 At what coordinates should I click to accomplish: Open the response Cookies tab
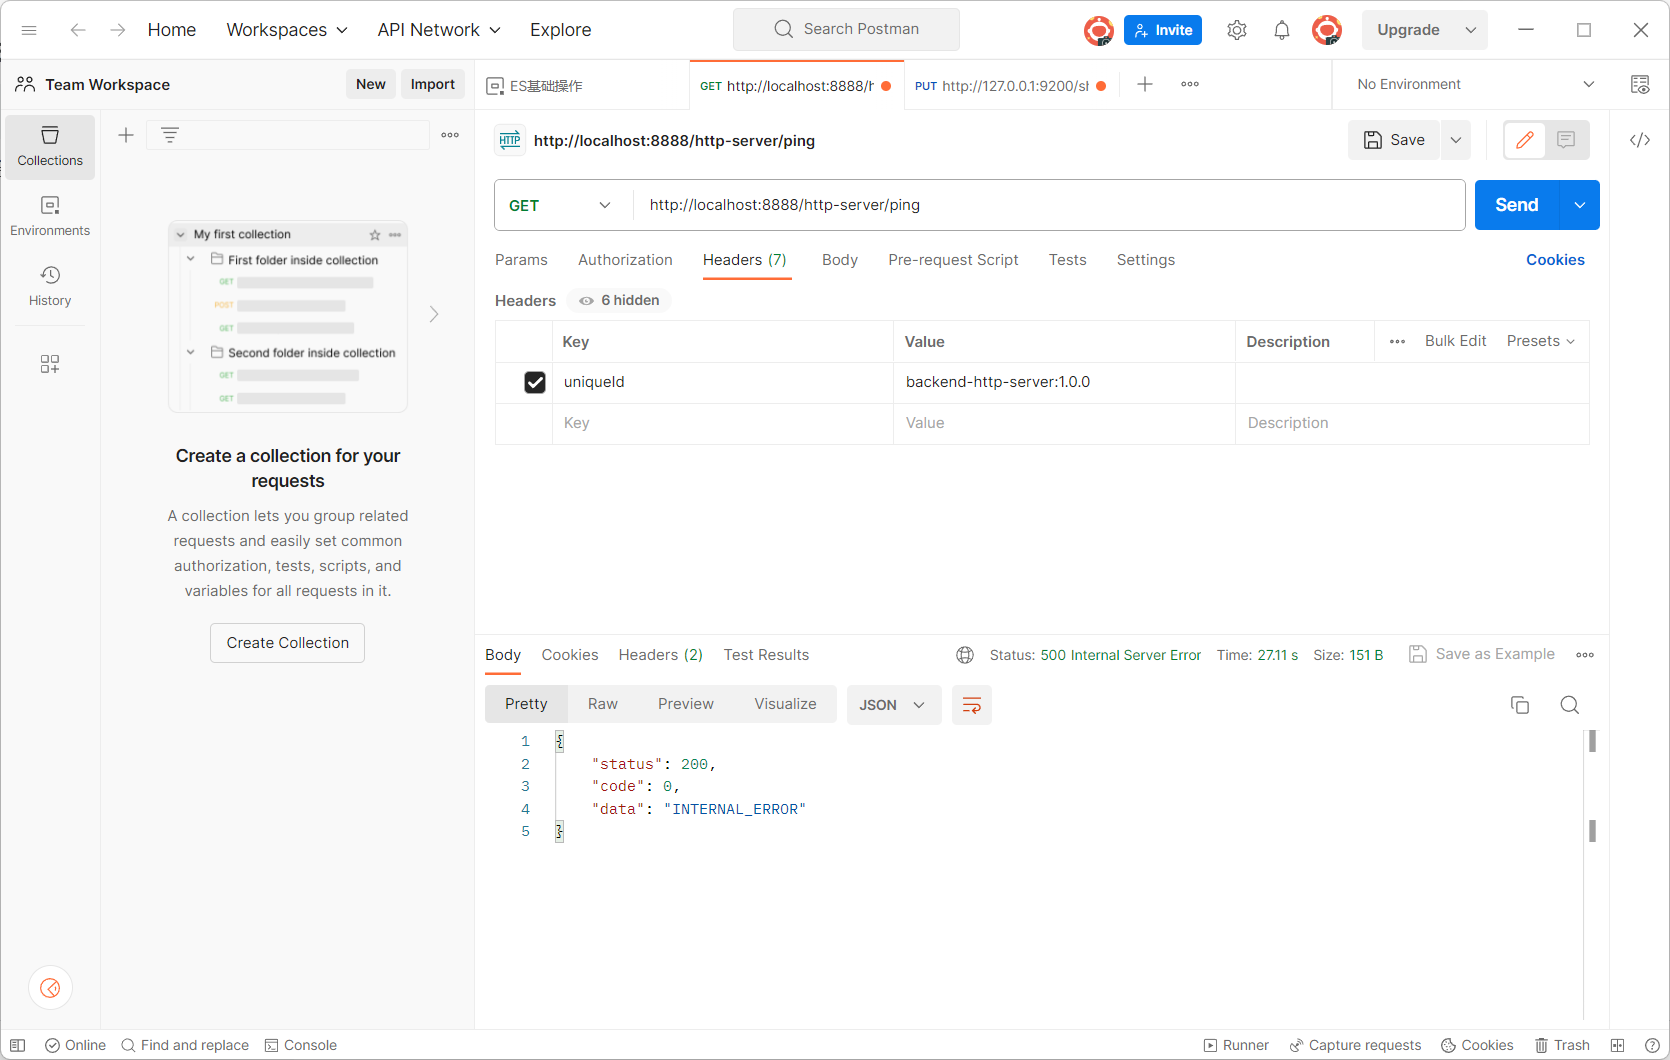(570, 655)
